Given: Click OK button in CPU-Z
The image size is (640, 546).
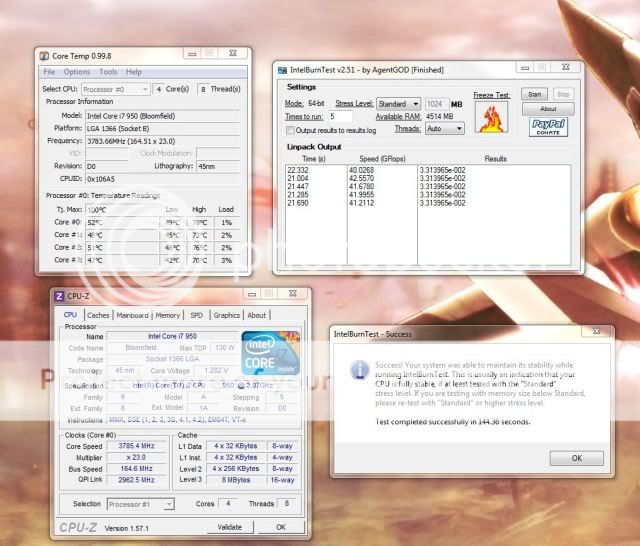Looking at the screenshot, I should [x=281, y=527].
